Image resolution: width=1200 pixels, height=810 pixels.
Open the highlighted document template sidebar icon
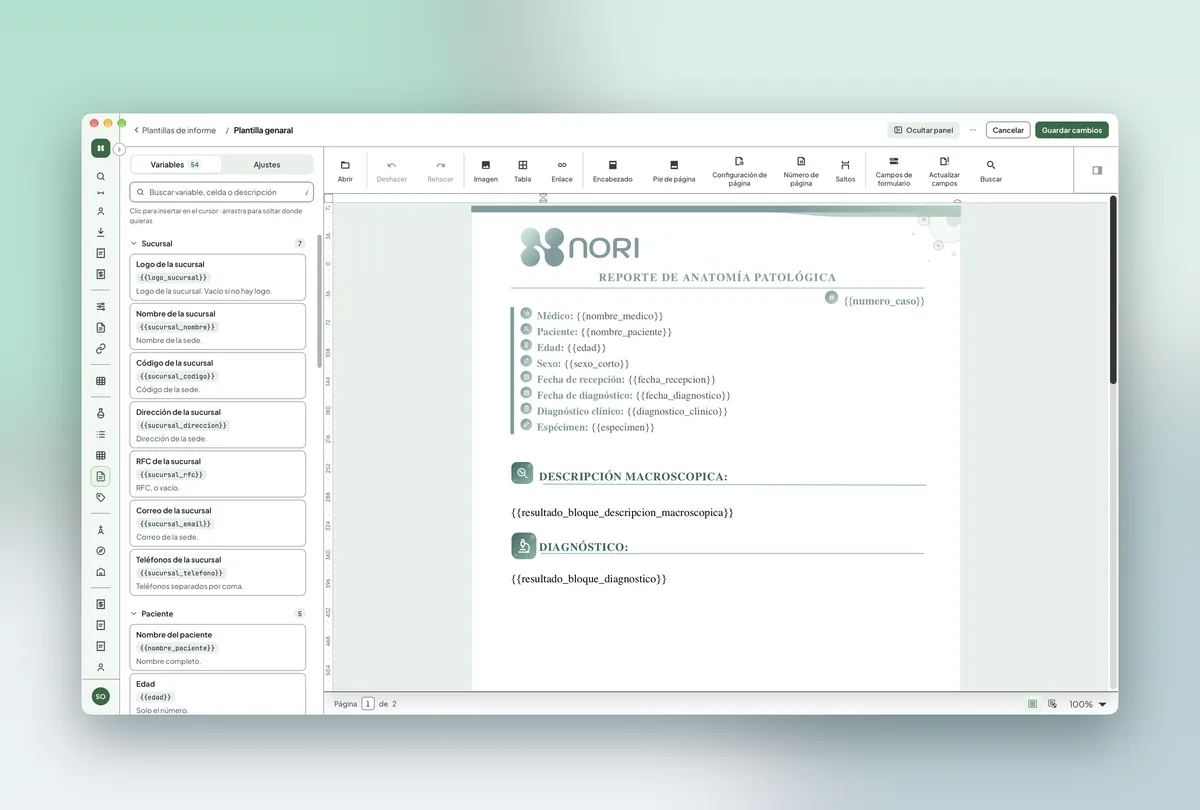100,477
